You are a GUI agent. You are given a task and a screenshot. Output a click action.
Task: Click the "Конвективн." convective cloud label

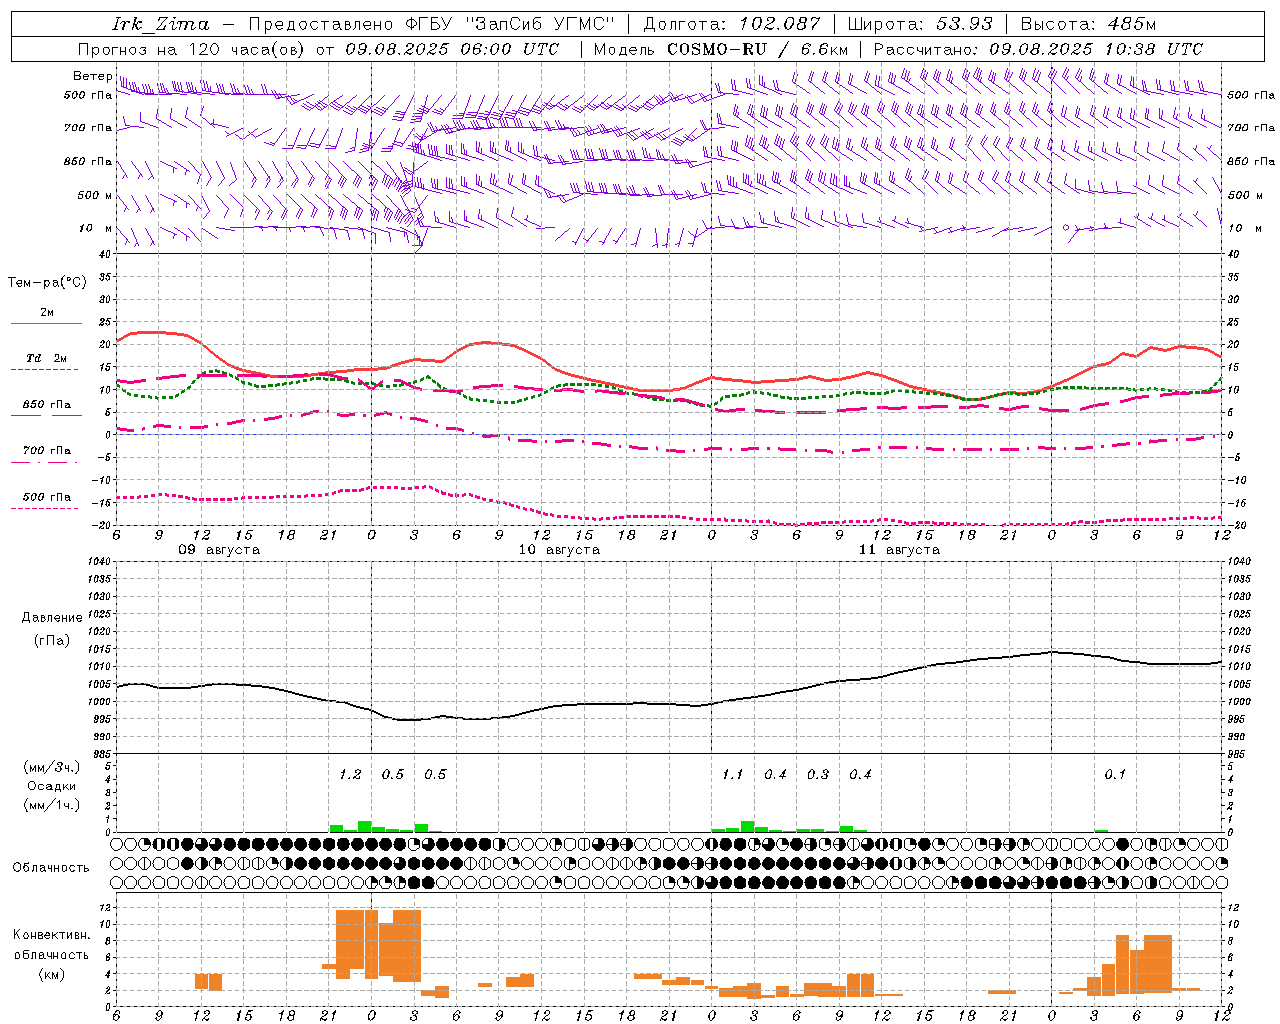point(52,935)
